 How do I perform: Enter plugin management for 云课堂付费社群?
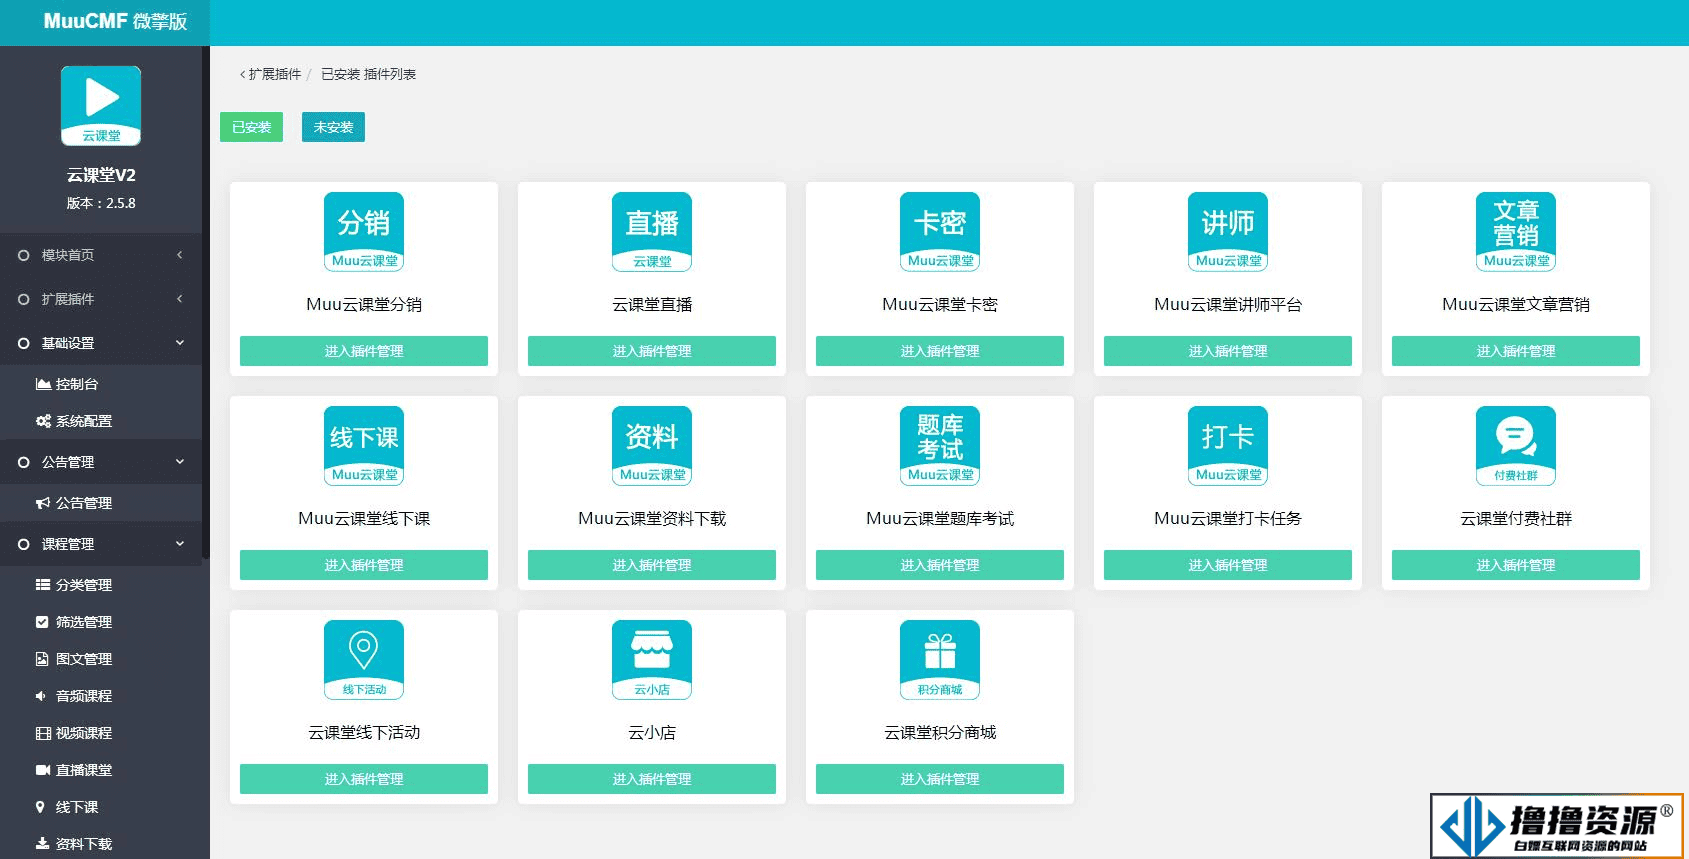[x=1516, y=565]
